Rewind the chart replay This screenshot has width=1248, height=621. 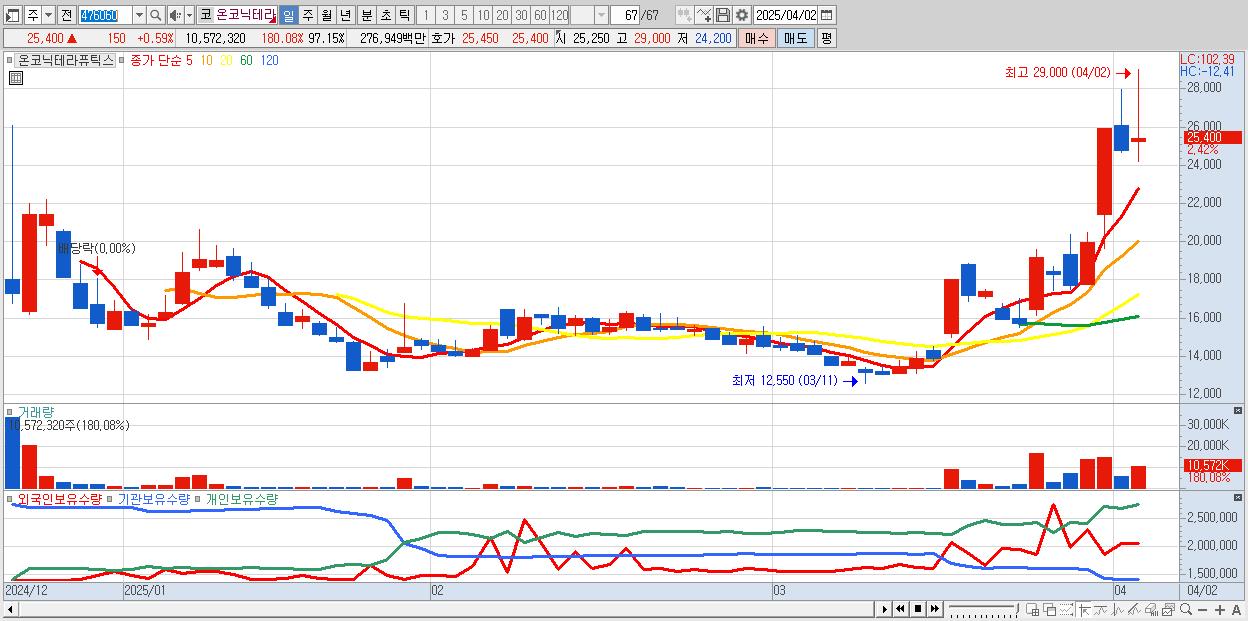900,609
